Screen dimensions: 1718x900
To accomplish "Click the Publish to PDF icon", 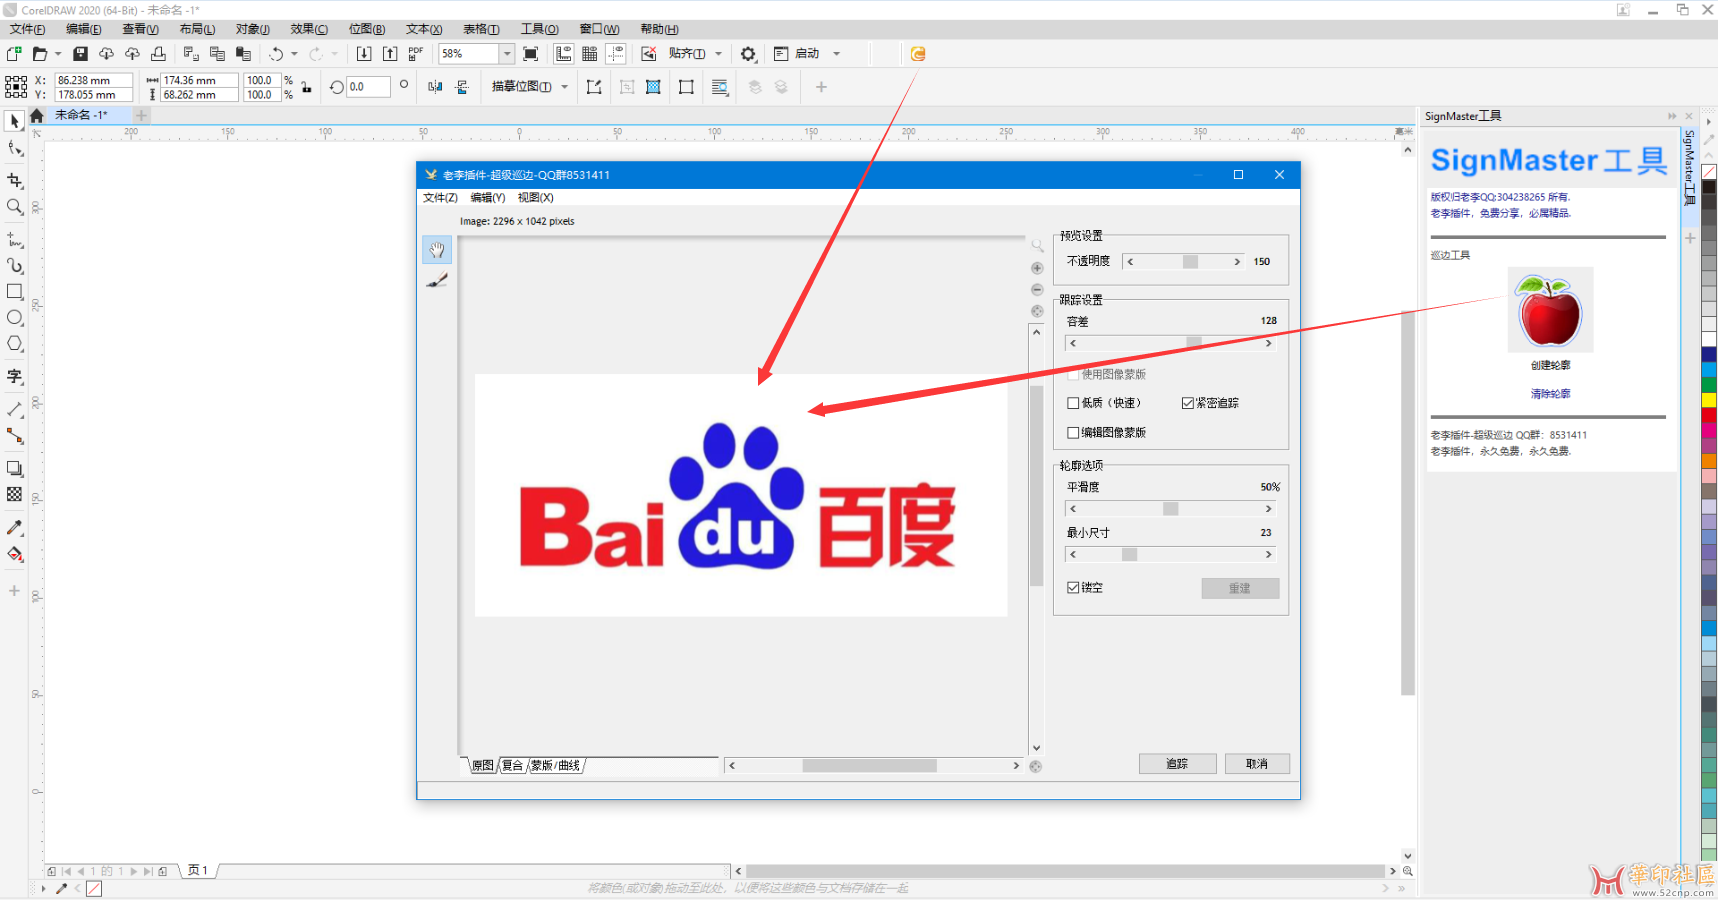I will (416, 54).
